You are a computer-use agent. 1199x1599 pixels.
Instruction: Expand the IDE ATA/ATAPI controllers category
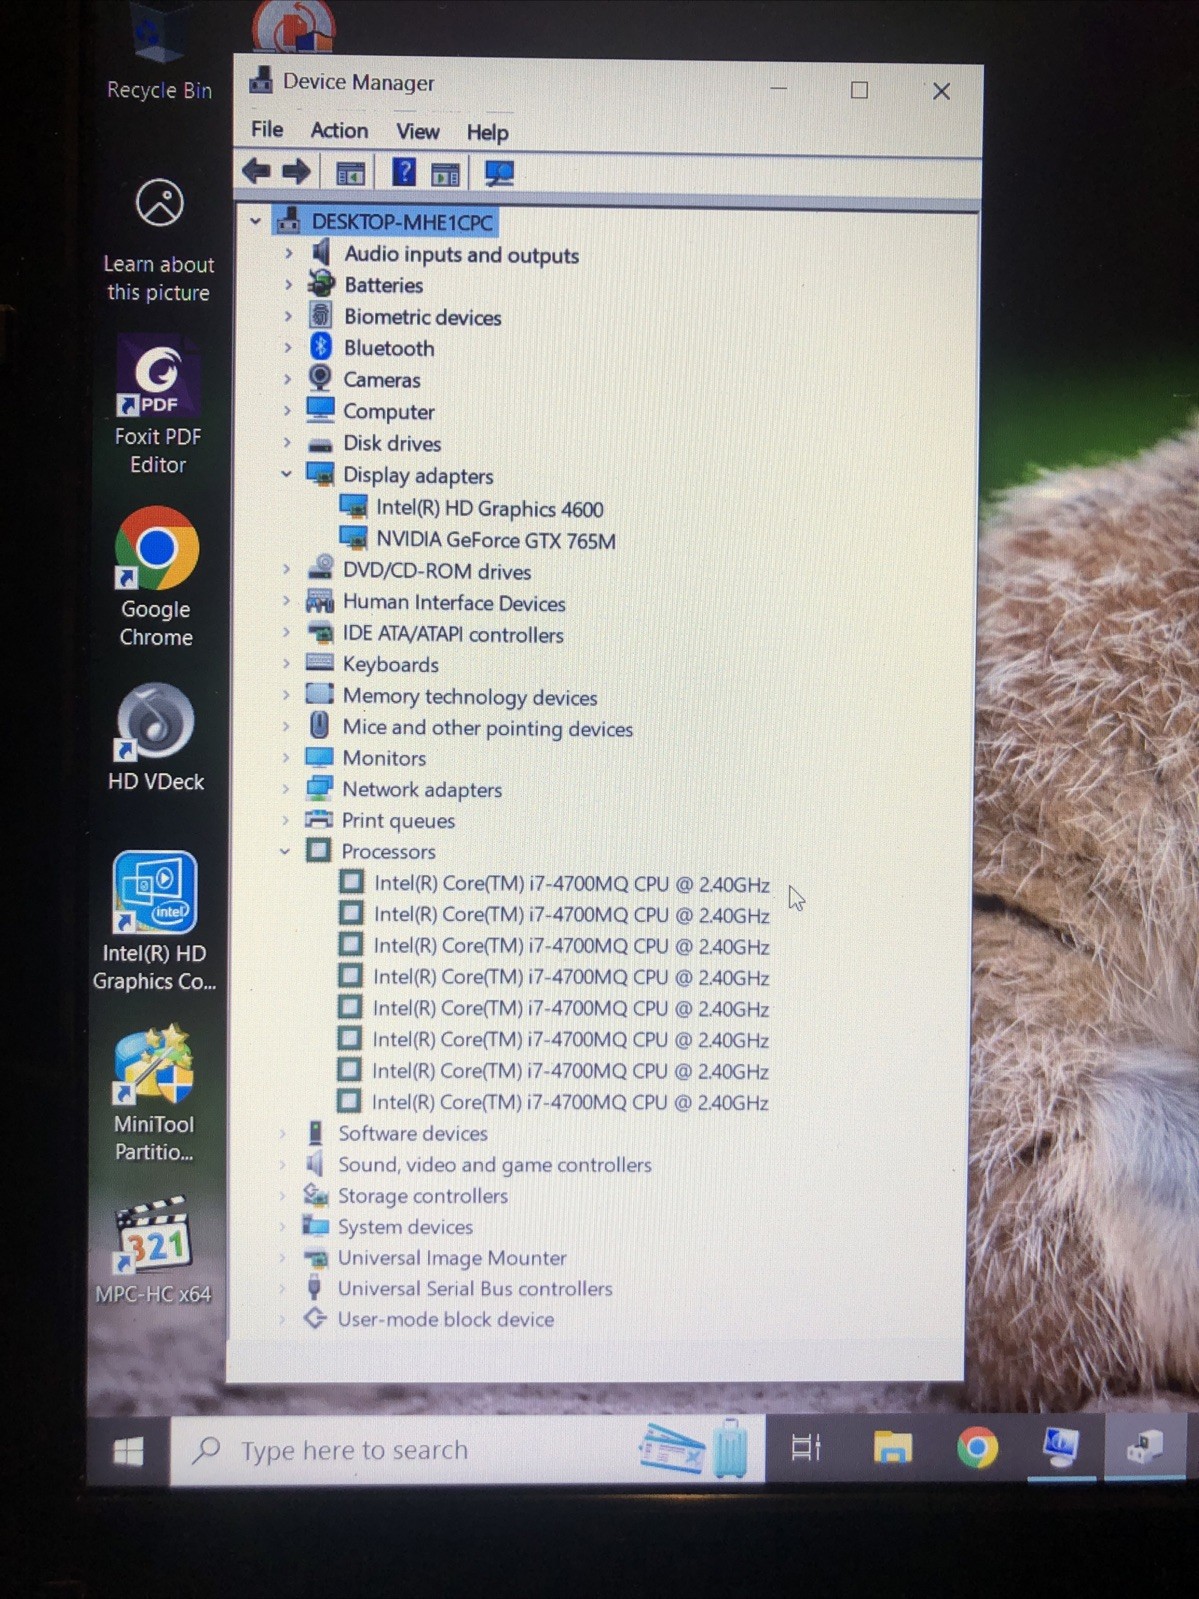coord(286,632)
